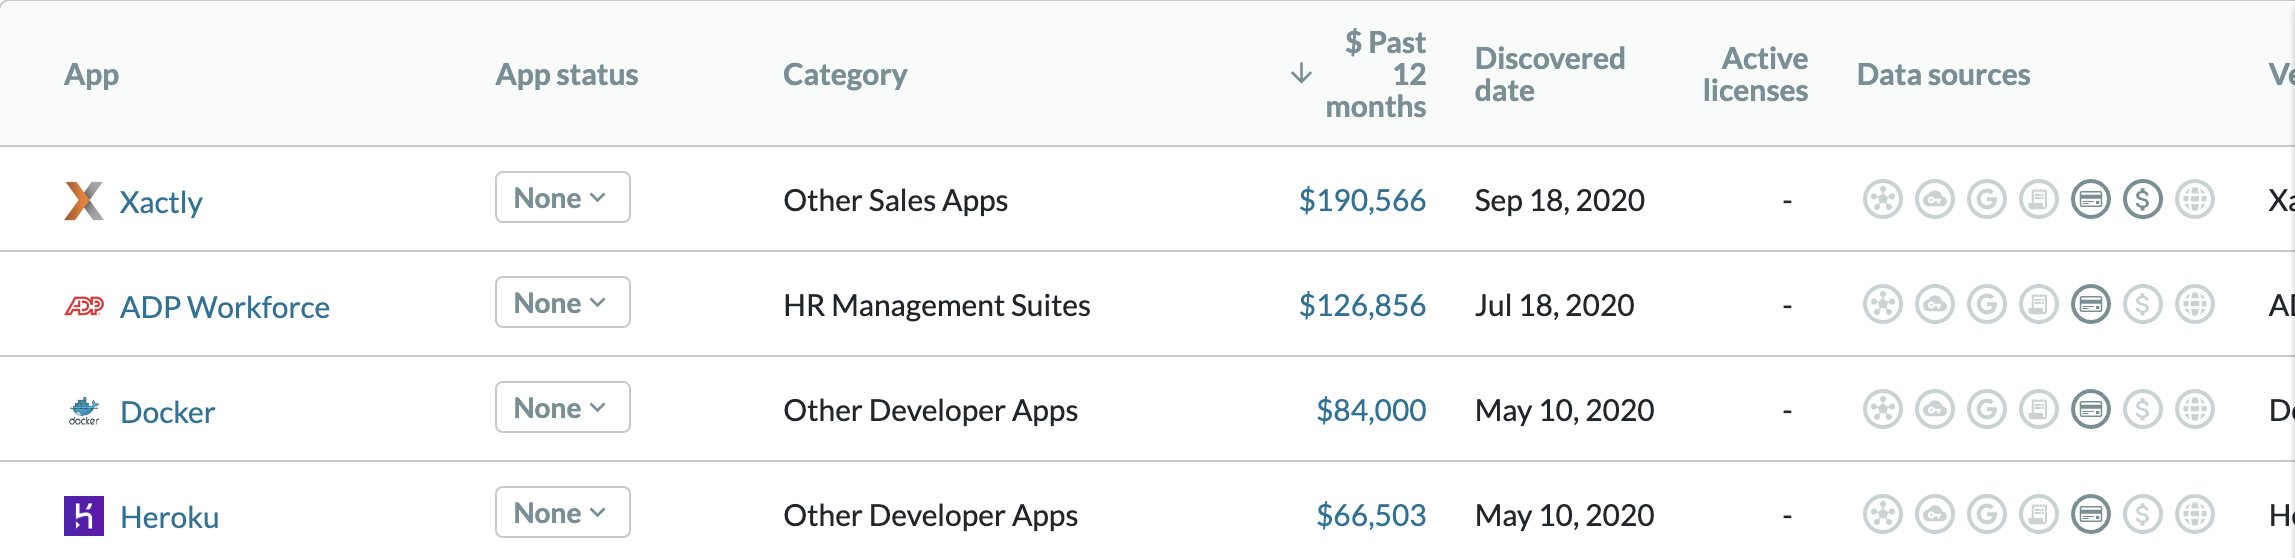Screen dimensions: 2295x558
Task: Click the $190,566 spend amount for Xactly
Action: (x=1361, y=201)
